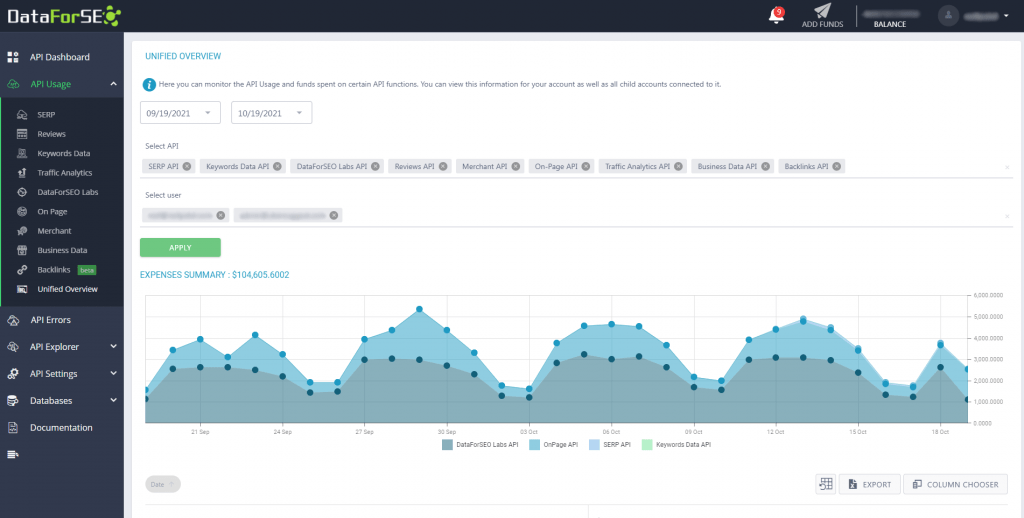
Task: Remove the On-Page API tag
Action: pos(586,167)
